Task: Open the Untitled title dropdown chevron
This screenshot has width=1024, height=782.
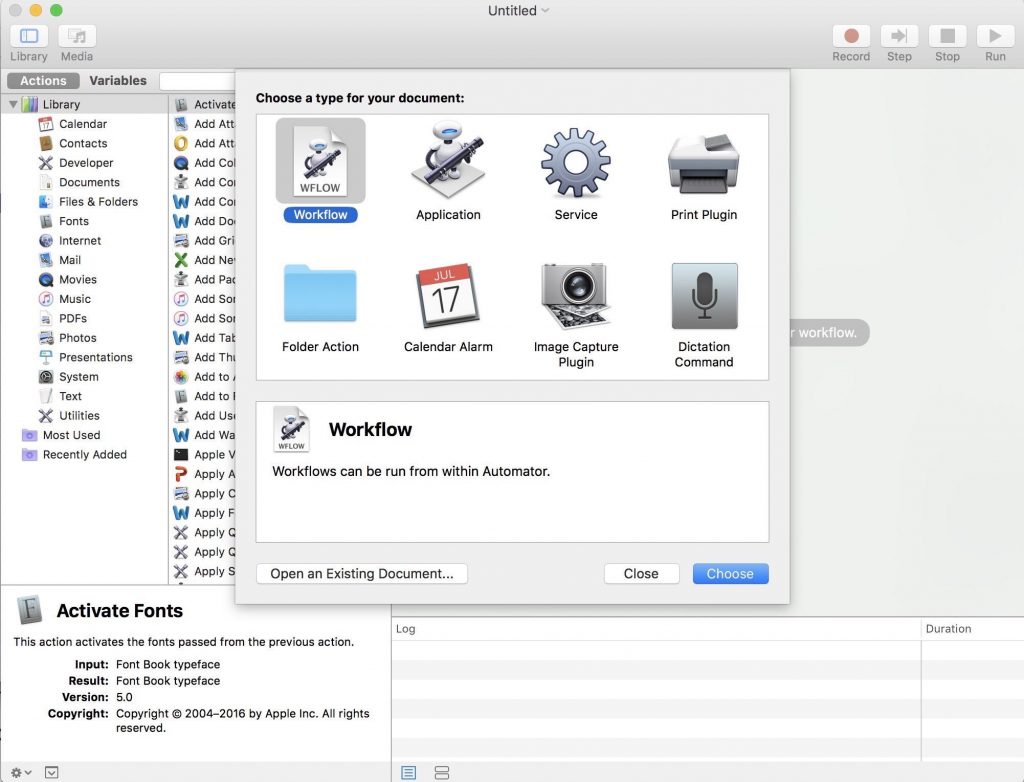Action: 546,10
